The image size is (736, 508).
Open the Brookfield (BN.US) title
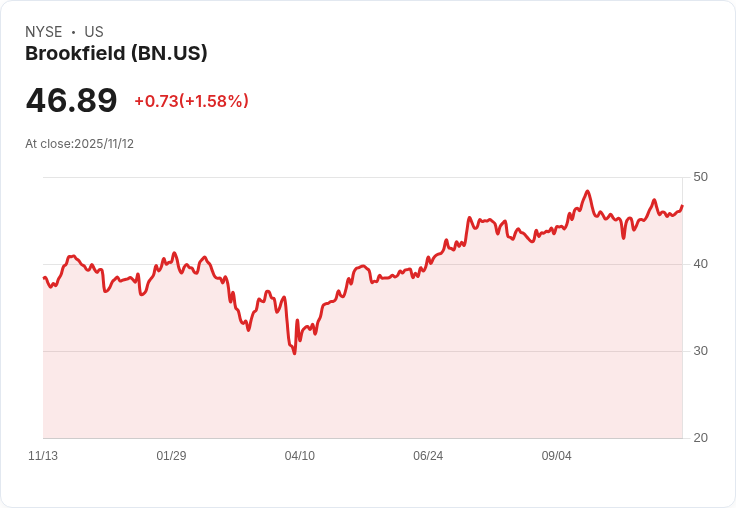tap(116, 54)
